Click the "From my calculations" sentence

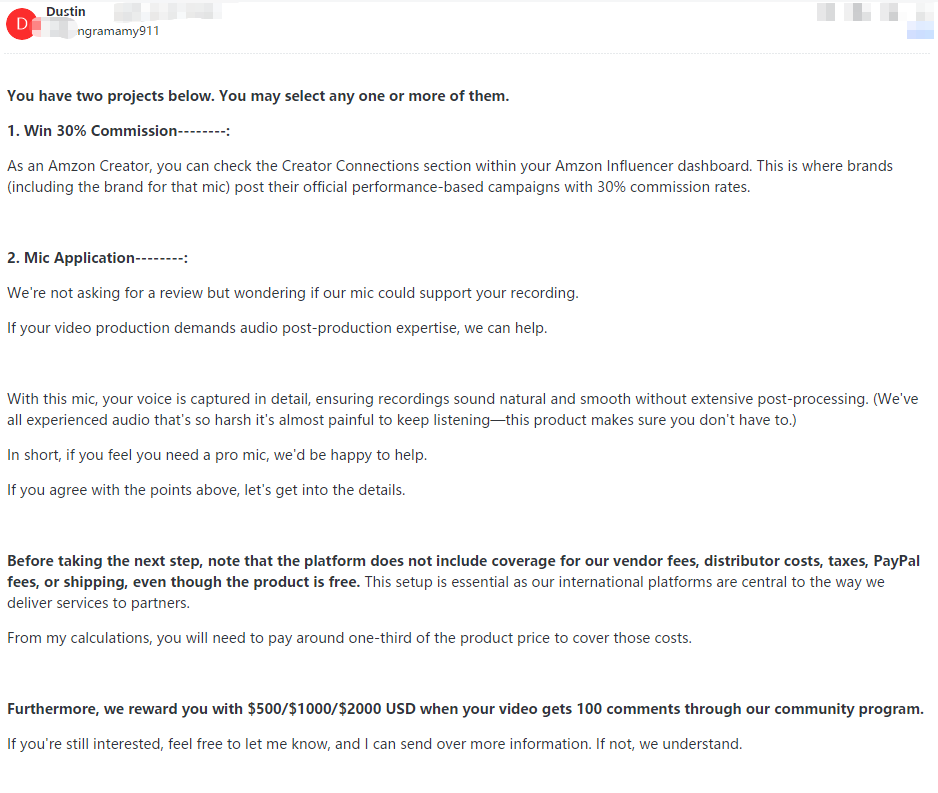349,637
